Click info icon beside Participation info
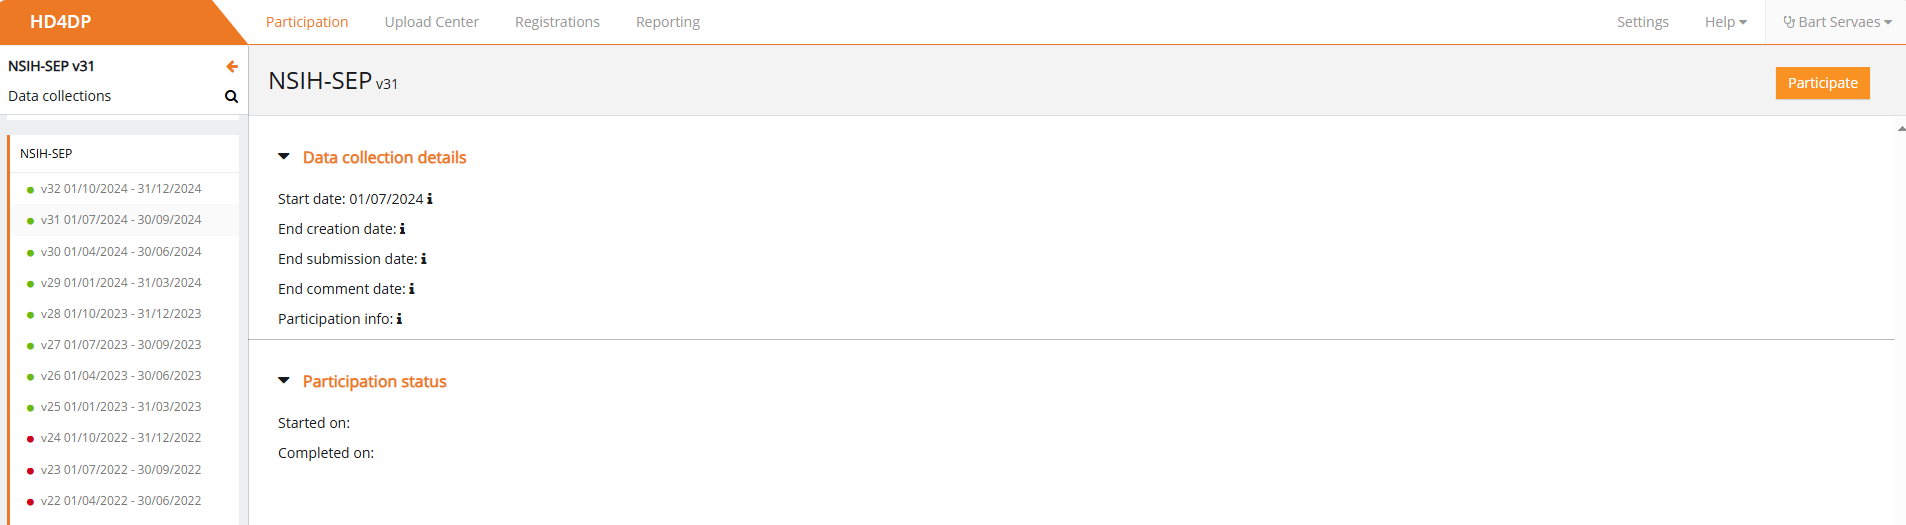This screenshot has width=1906, height=525. pyautogui.click(x=399, y=319)
